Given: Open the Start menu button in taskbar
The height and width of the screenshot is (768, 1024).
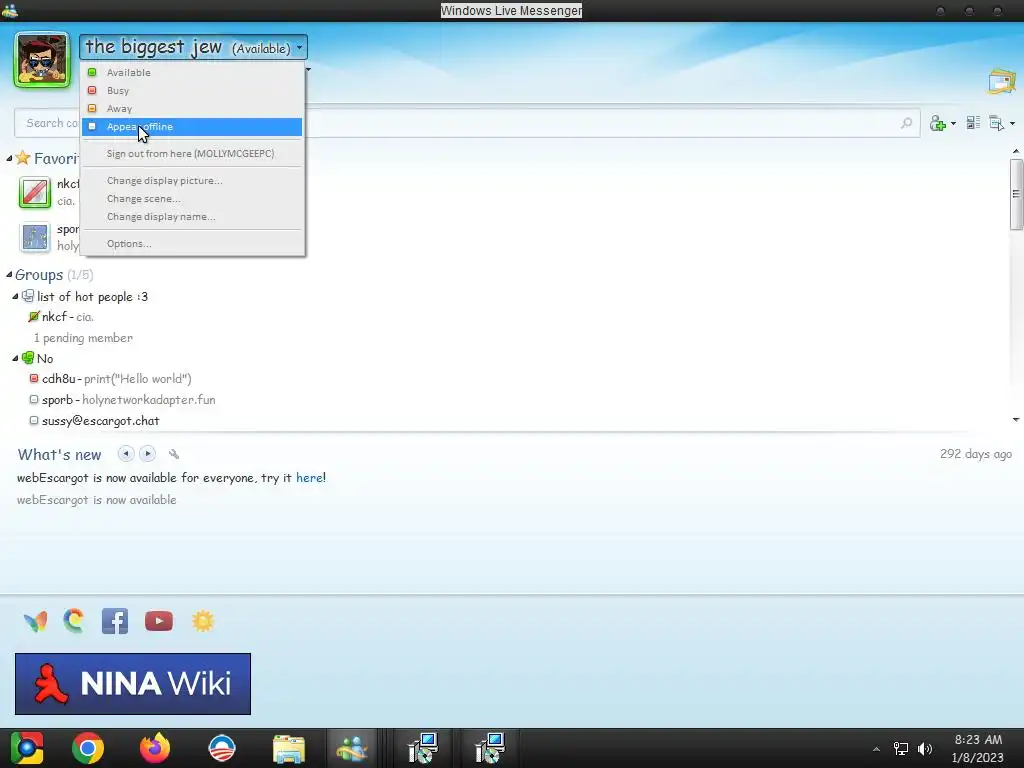Looking at the screenshot, I should tap(27, 748).
